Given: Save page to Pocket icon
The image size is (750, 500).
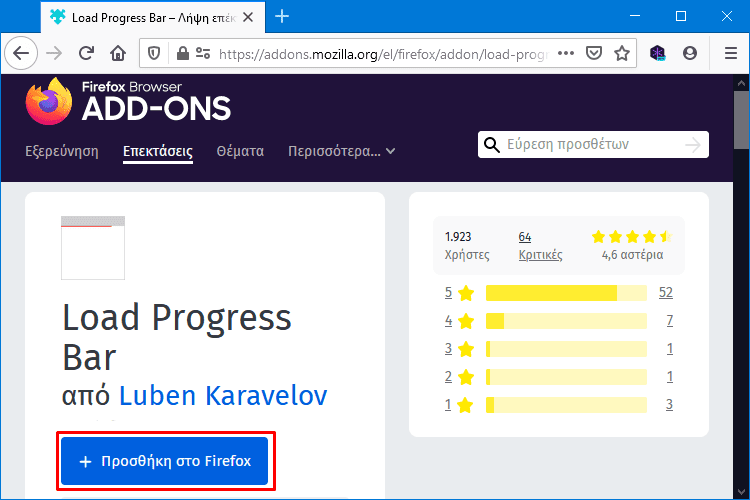Looking at the screenshot, I should click(594, 53).
